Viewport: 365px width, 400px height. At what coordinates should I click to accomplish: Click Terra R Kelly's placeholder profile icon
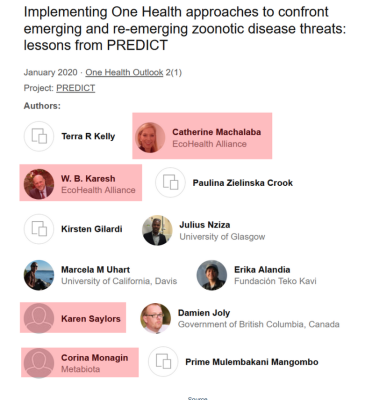point(39,136)
